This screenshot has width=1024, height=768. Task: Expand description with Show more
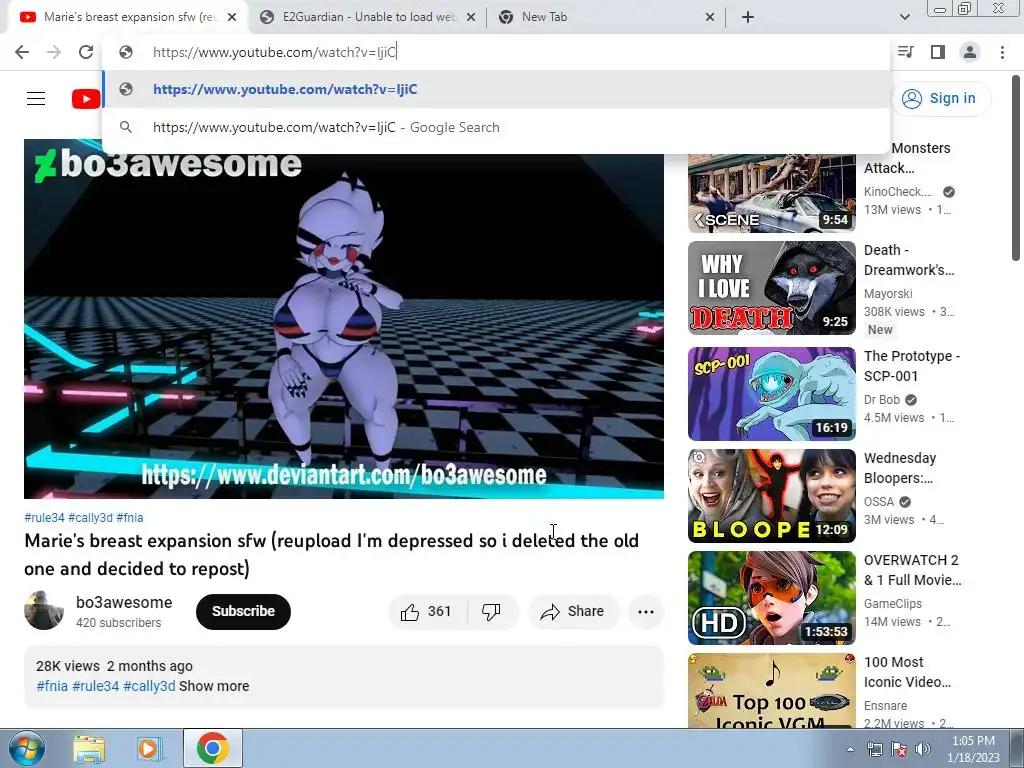point(214,686)
